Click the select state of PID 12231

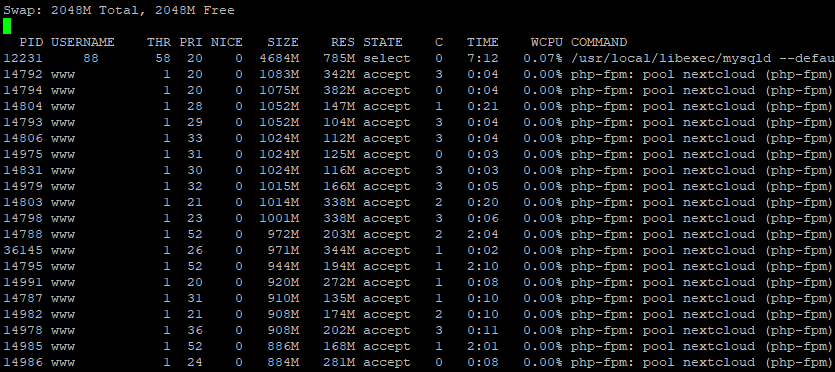click(x=387, y=58)
